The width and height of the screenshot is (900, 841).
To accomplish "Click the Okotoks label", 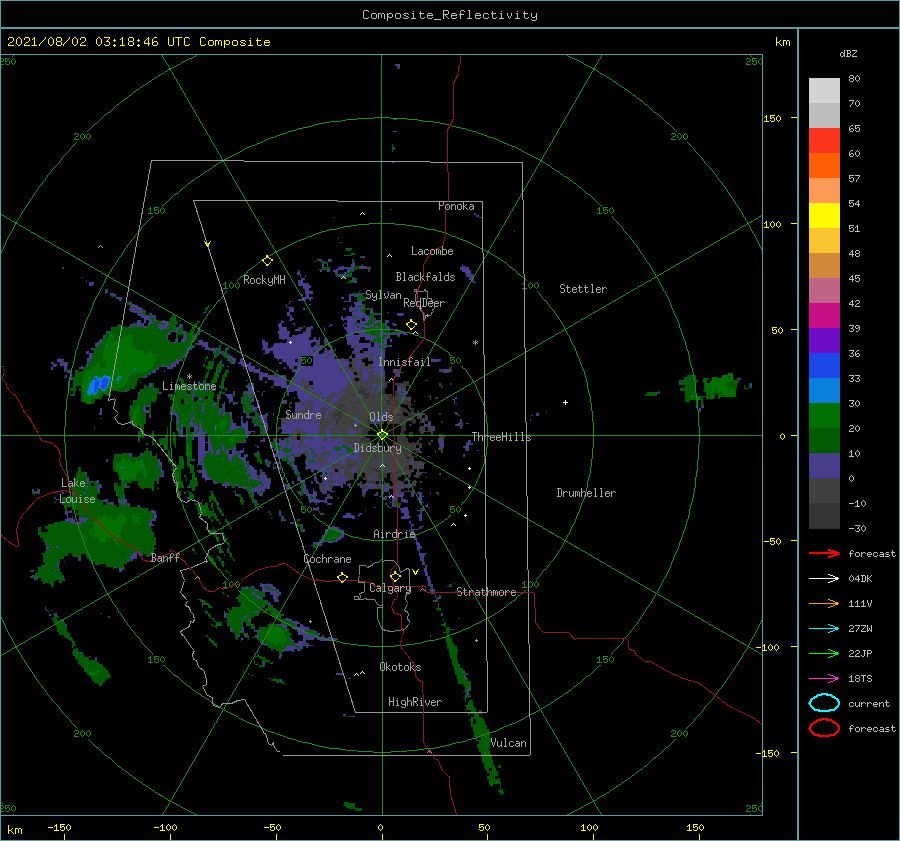I will (x=400, y=667).
